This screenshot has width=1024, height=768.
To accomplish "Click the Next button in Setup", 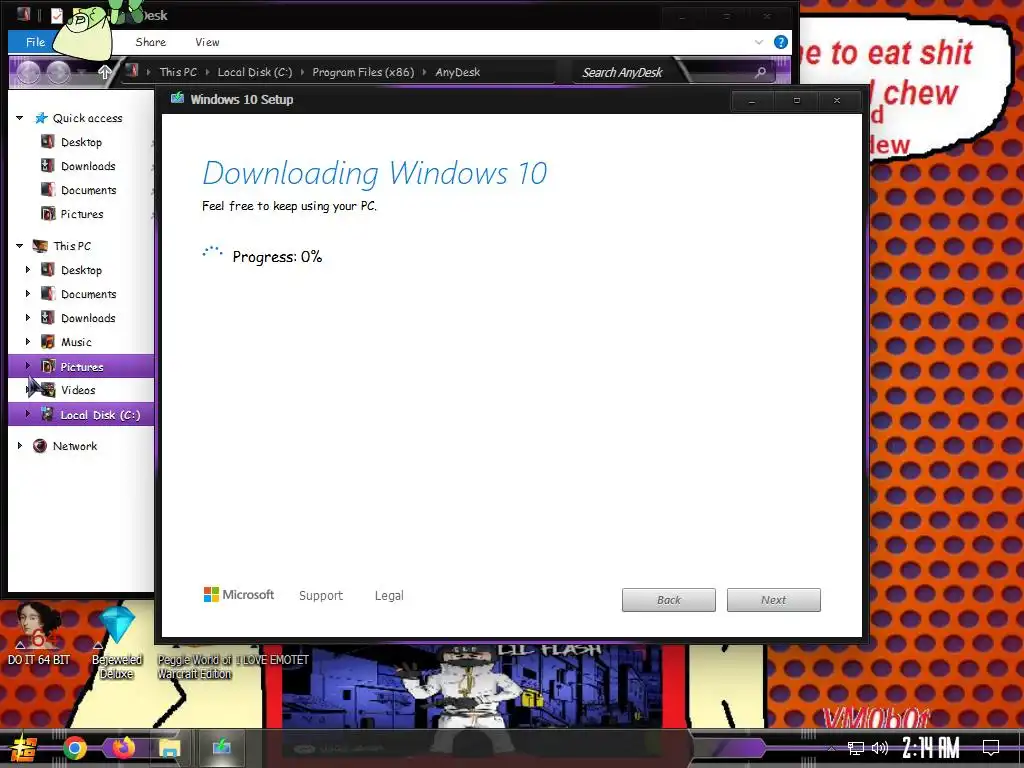I will tap(773, 600).
